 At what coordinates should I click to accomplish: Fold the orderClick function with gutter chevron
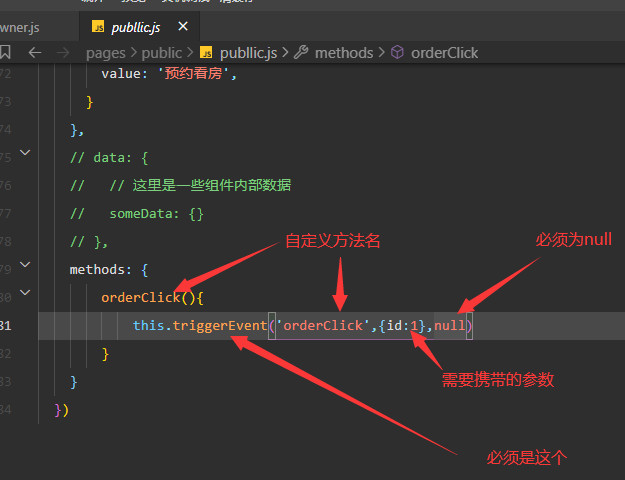tap(25, 295)
